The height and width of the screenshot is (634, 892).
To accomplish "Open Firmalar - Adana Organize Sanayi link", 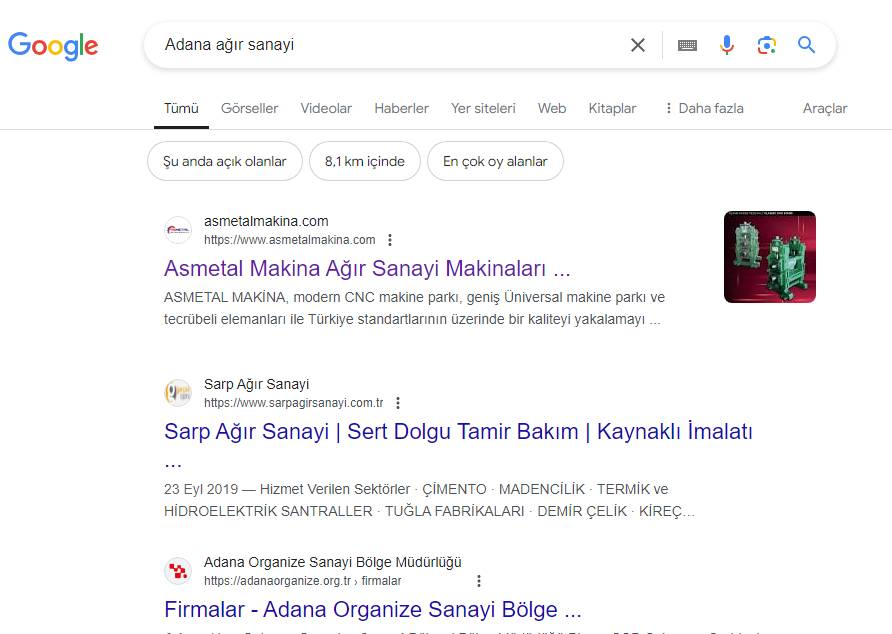I will [x=373, y=609].
